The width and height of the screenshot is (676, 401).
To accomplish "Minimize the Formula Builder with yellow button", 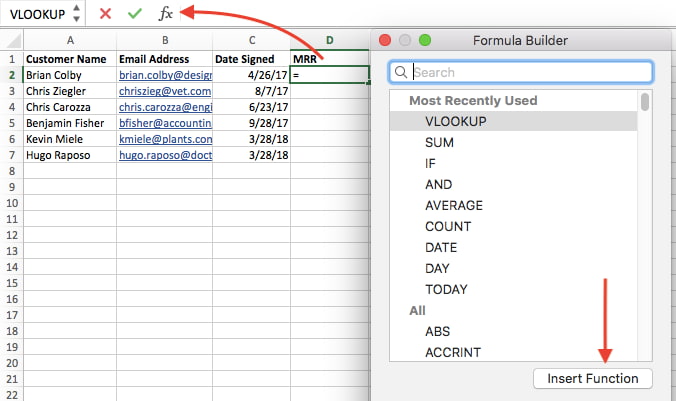I will coord(405,40).
